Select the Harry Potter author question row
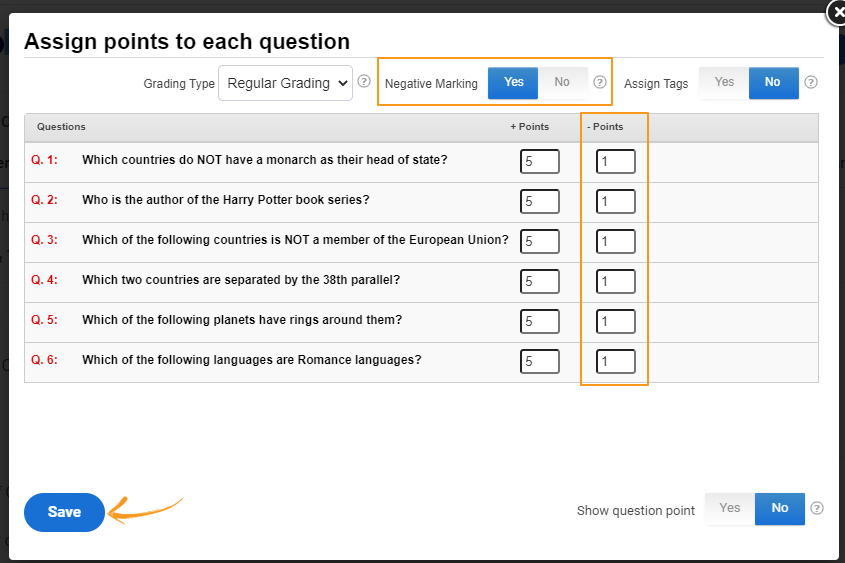 (226, 200)
